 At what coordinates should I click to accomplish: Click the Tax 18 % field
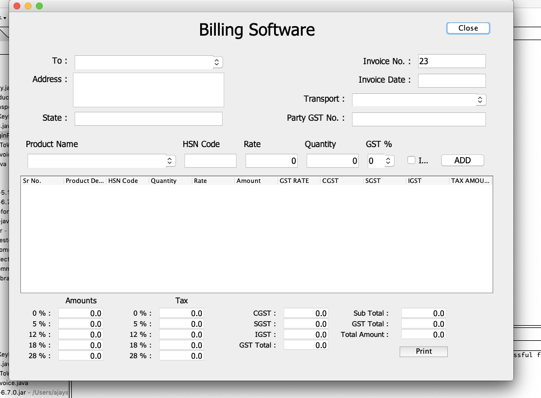click(x=181, y=345)
